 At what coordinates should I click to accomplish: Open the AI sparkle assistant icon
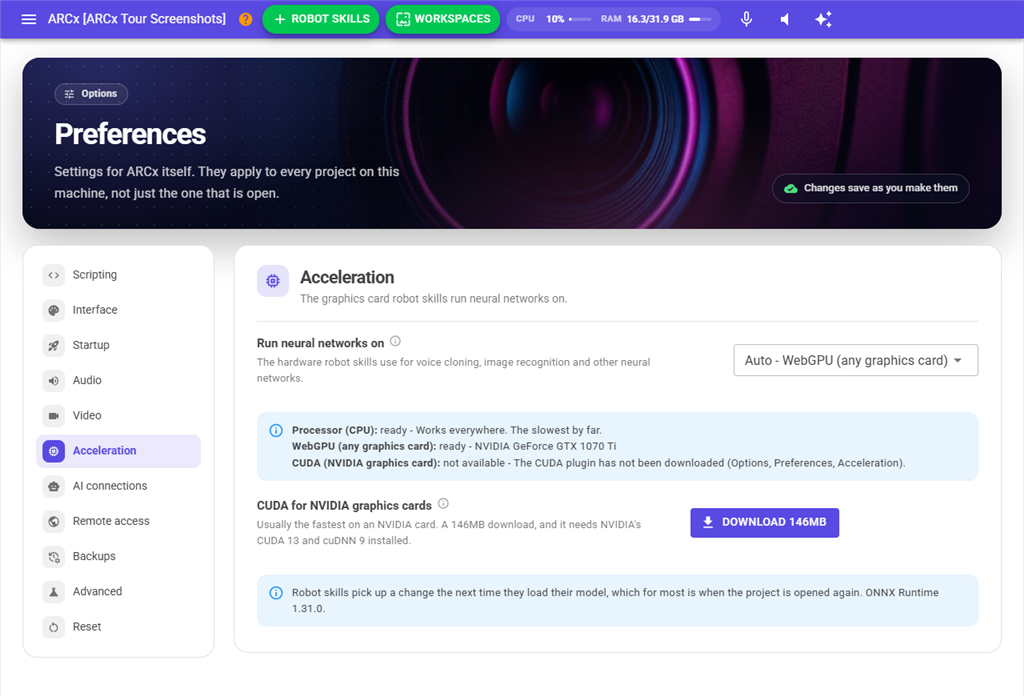pyautogui.click(x=823, y=19)
